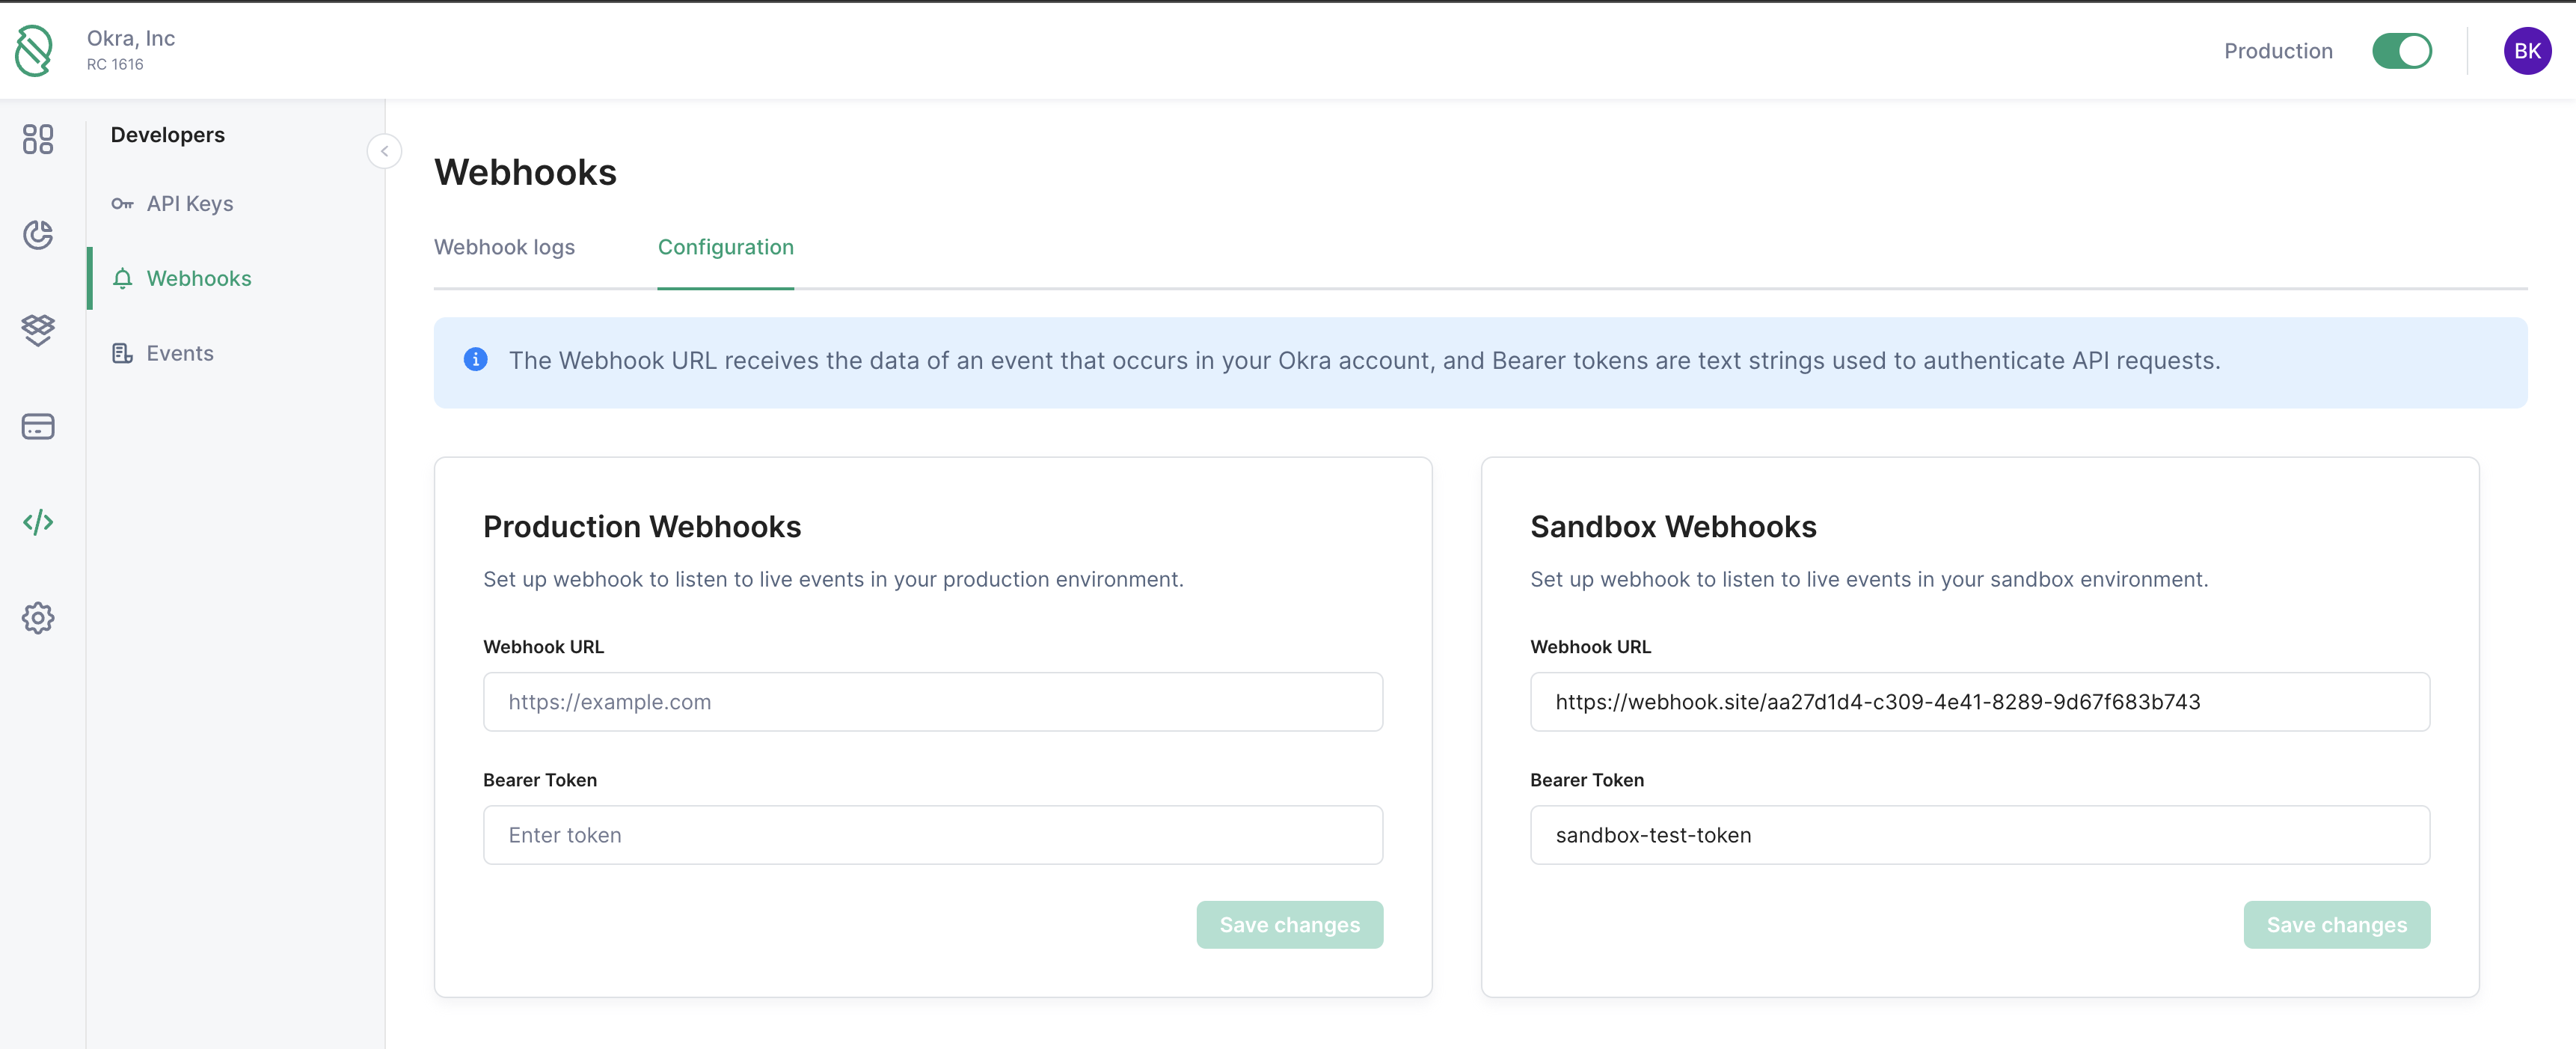Open the payment card sidebar icon
The height and width of the screenshot is (1049, 2576).
click(38, 427)
